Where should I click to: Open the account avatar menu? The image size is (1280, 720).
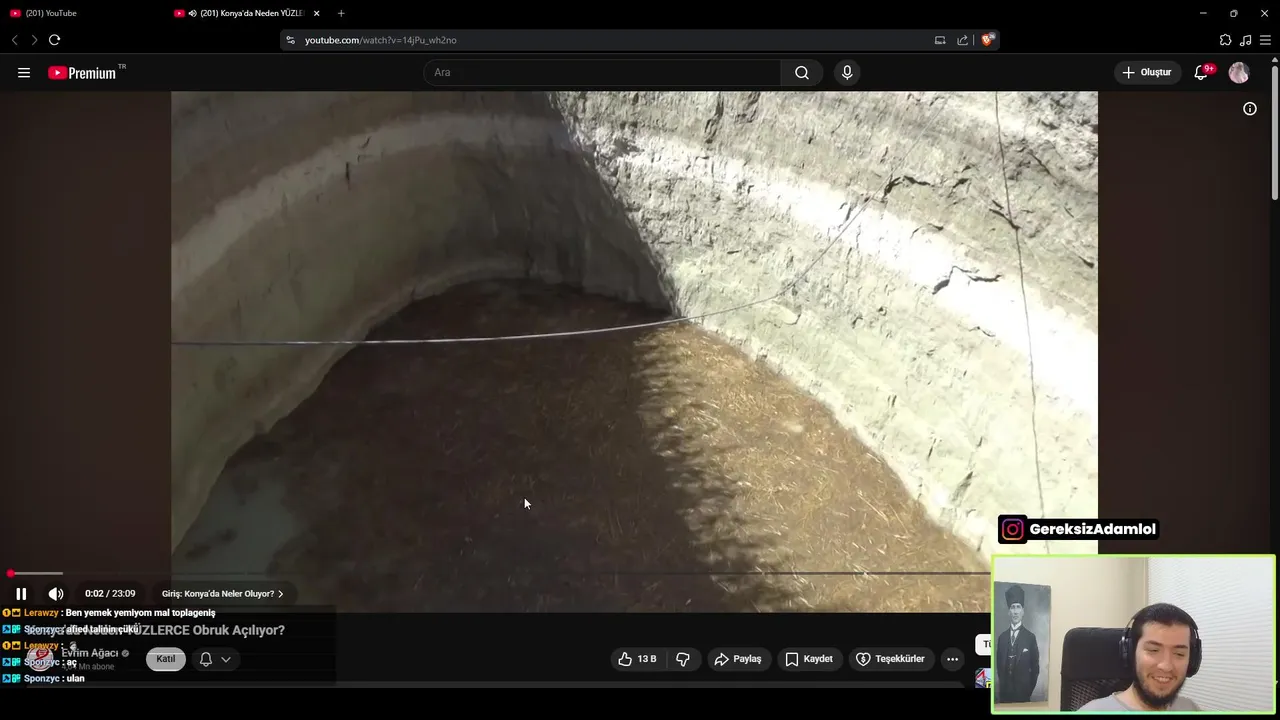(x=1239, y=72)
